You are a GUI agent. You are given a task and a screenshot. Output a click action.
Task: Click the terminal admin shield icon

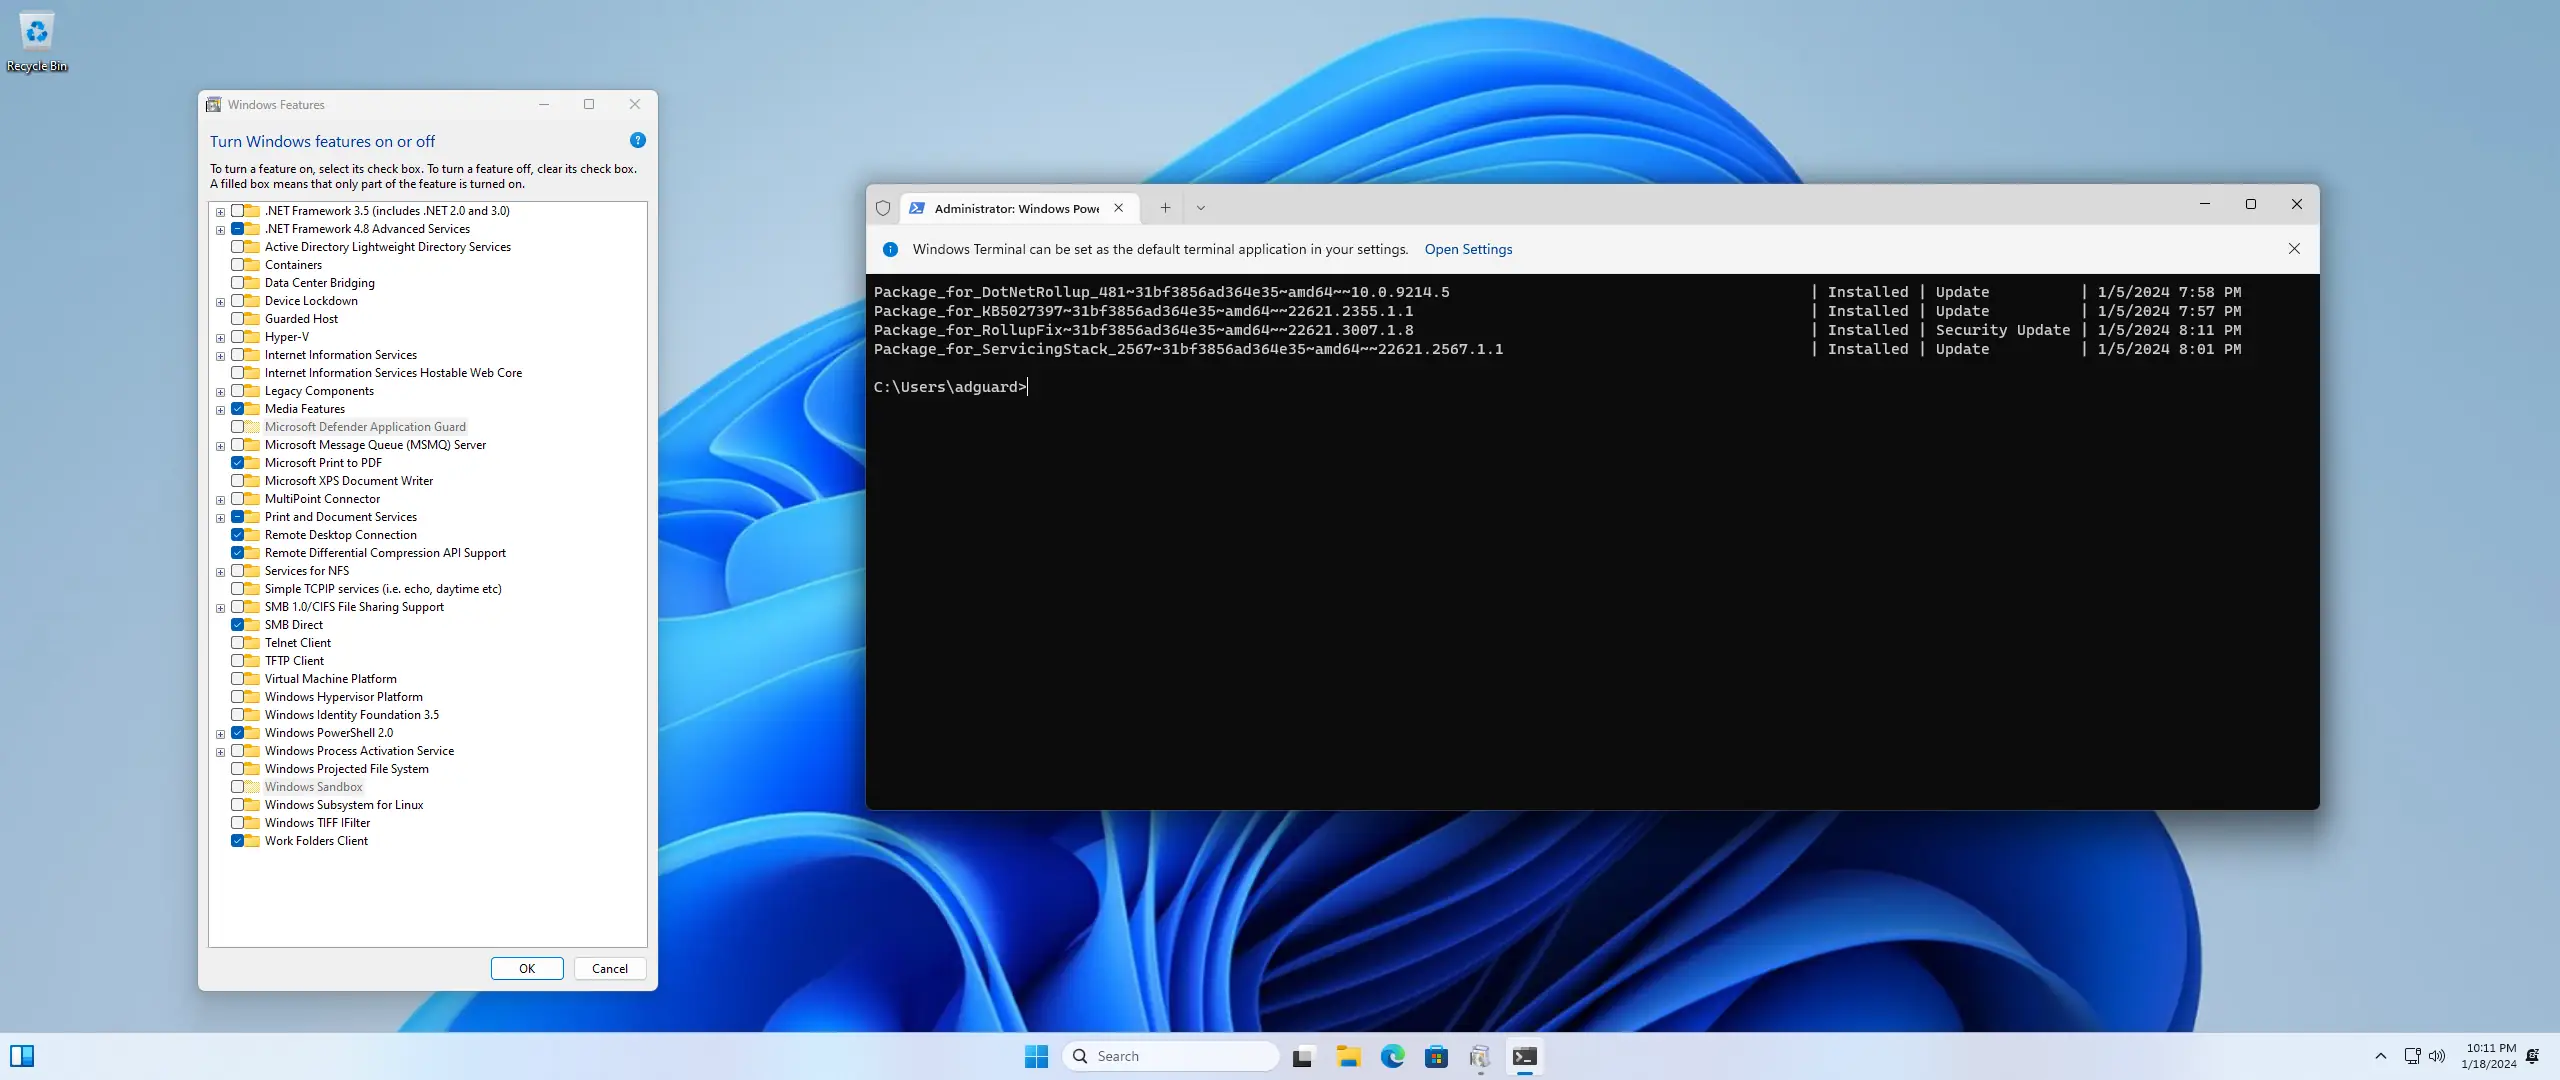(883, 208)
